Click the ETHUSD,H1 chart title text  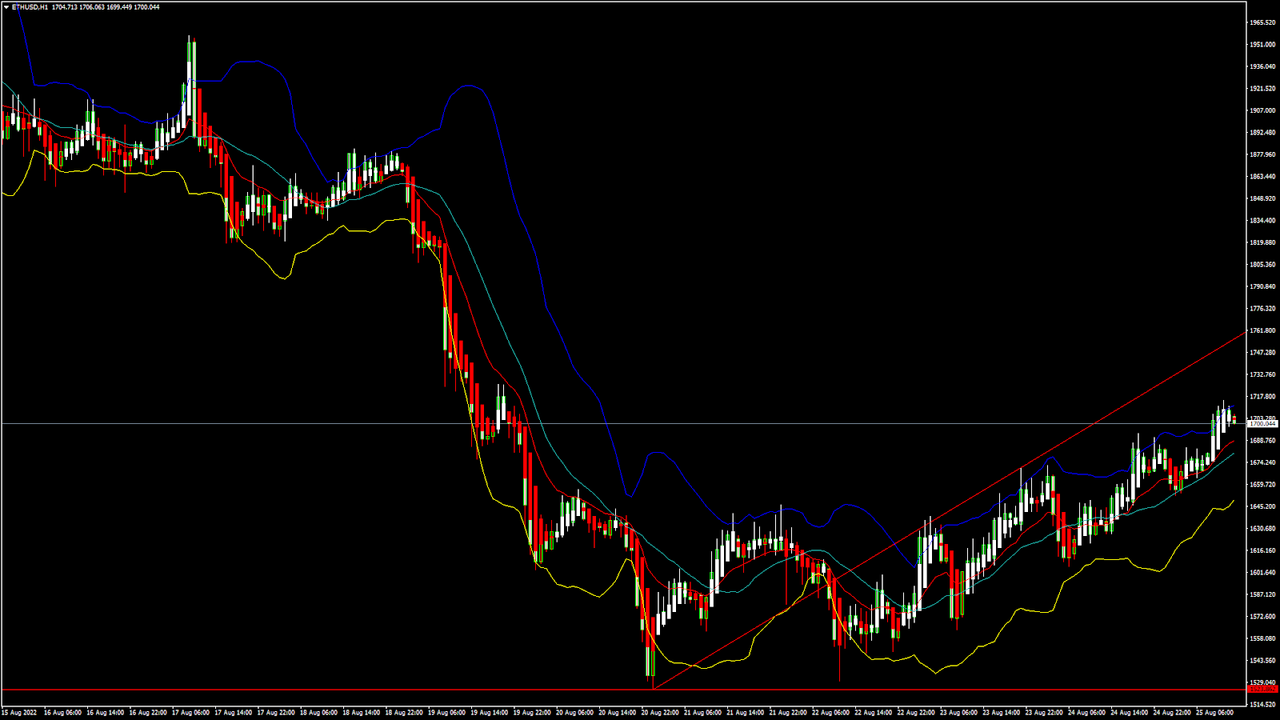pos(29,6)
